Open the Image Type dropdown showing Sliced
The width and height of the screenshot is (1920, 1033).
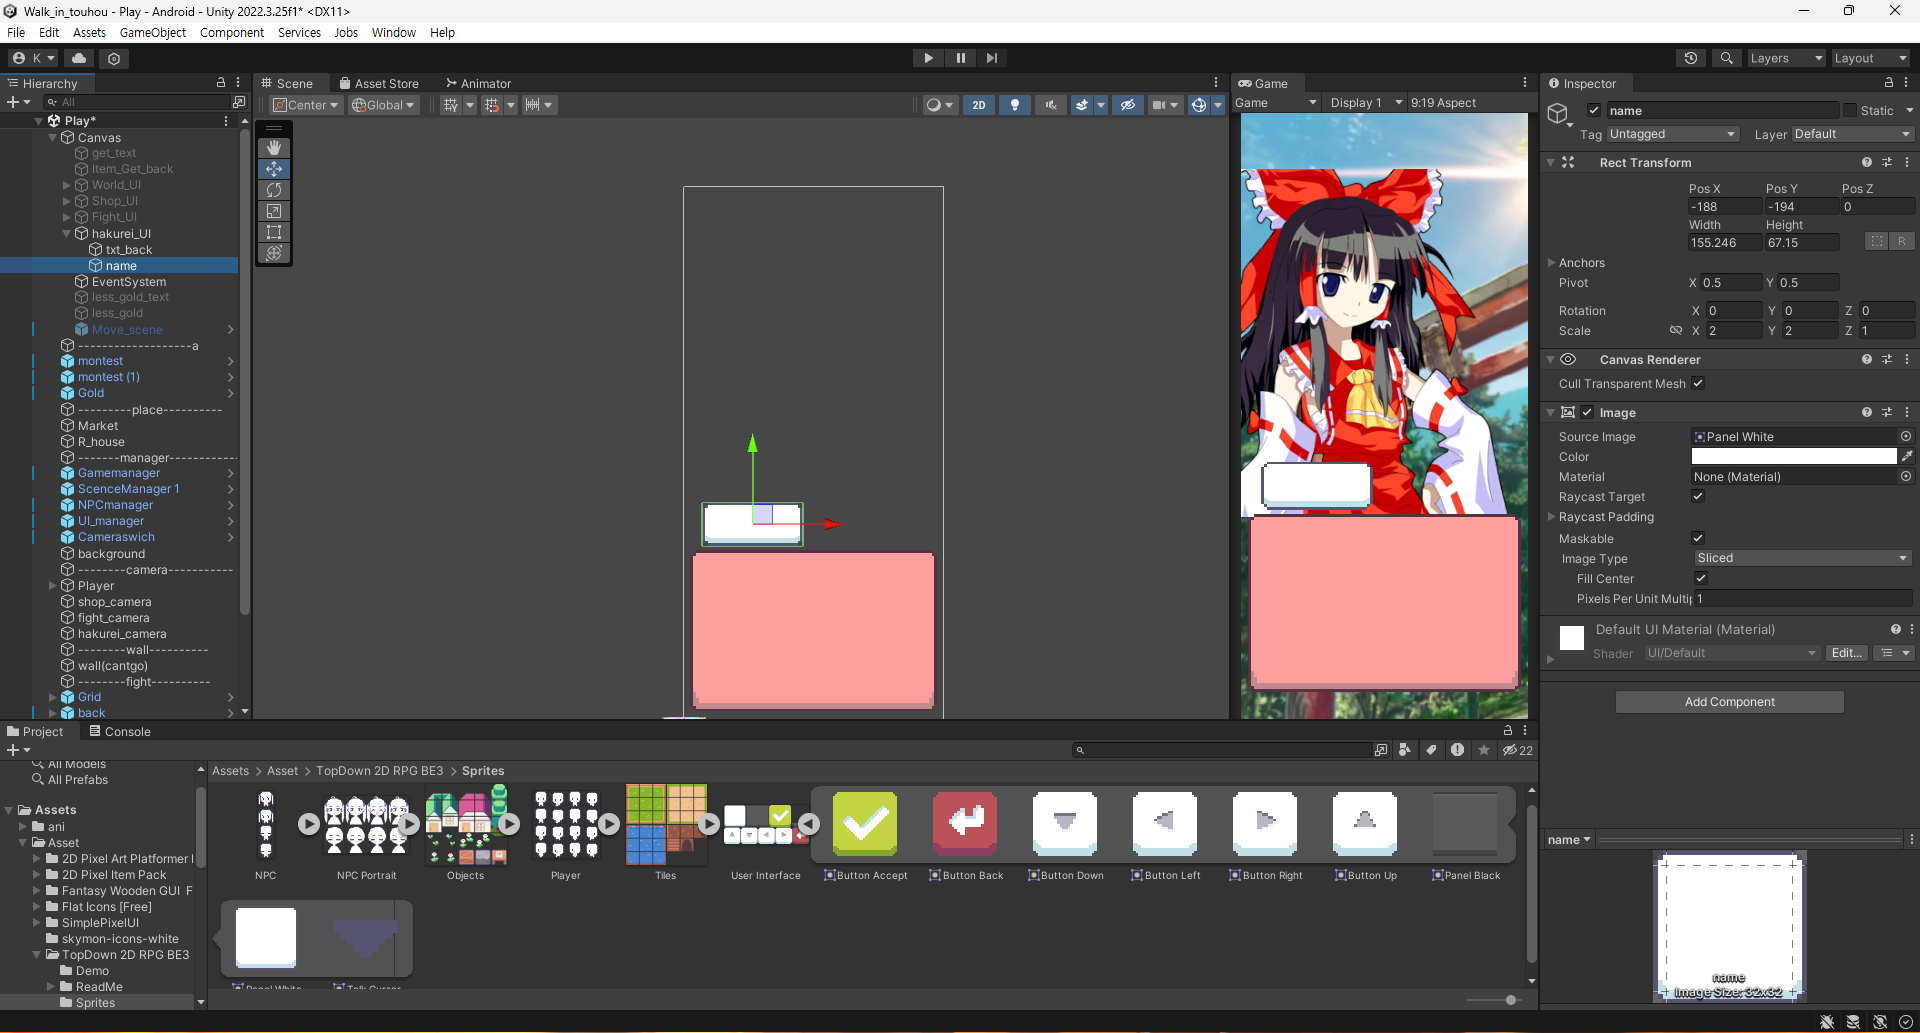pyautogui.click(x=1803, y=558)
